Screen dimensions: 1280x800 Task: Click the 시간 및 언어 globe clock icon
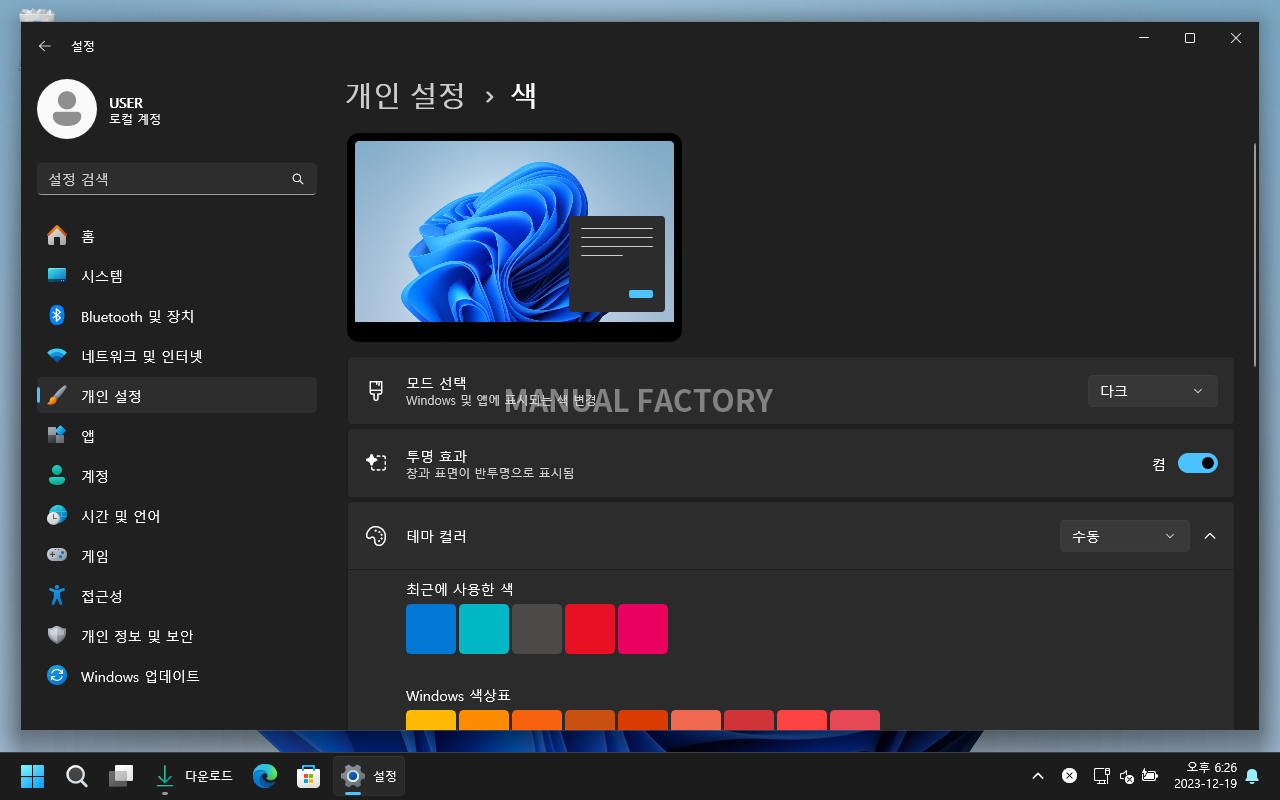tap(57, 516)
